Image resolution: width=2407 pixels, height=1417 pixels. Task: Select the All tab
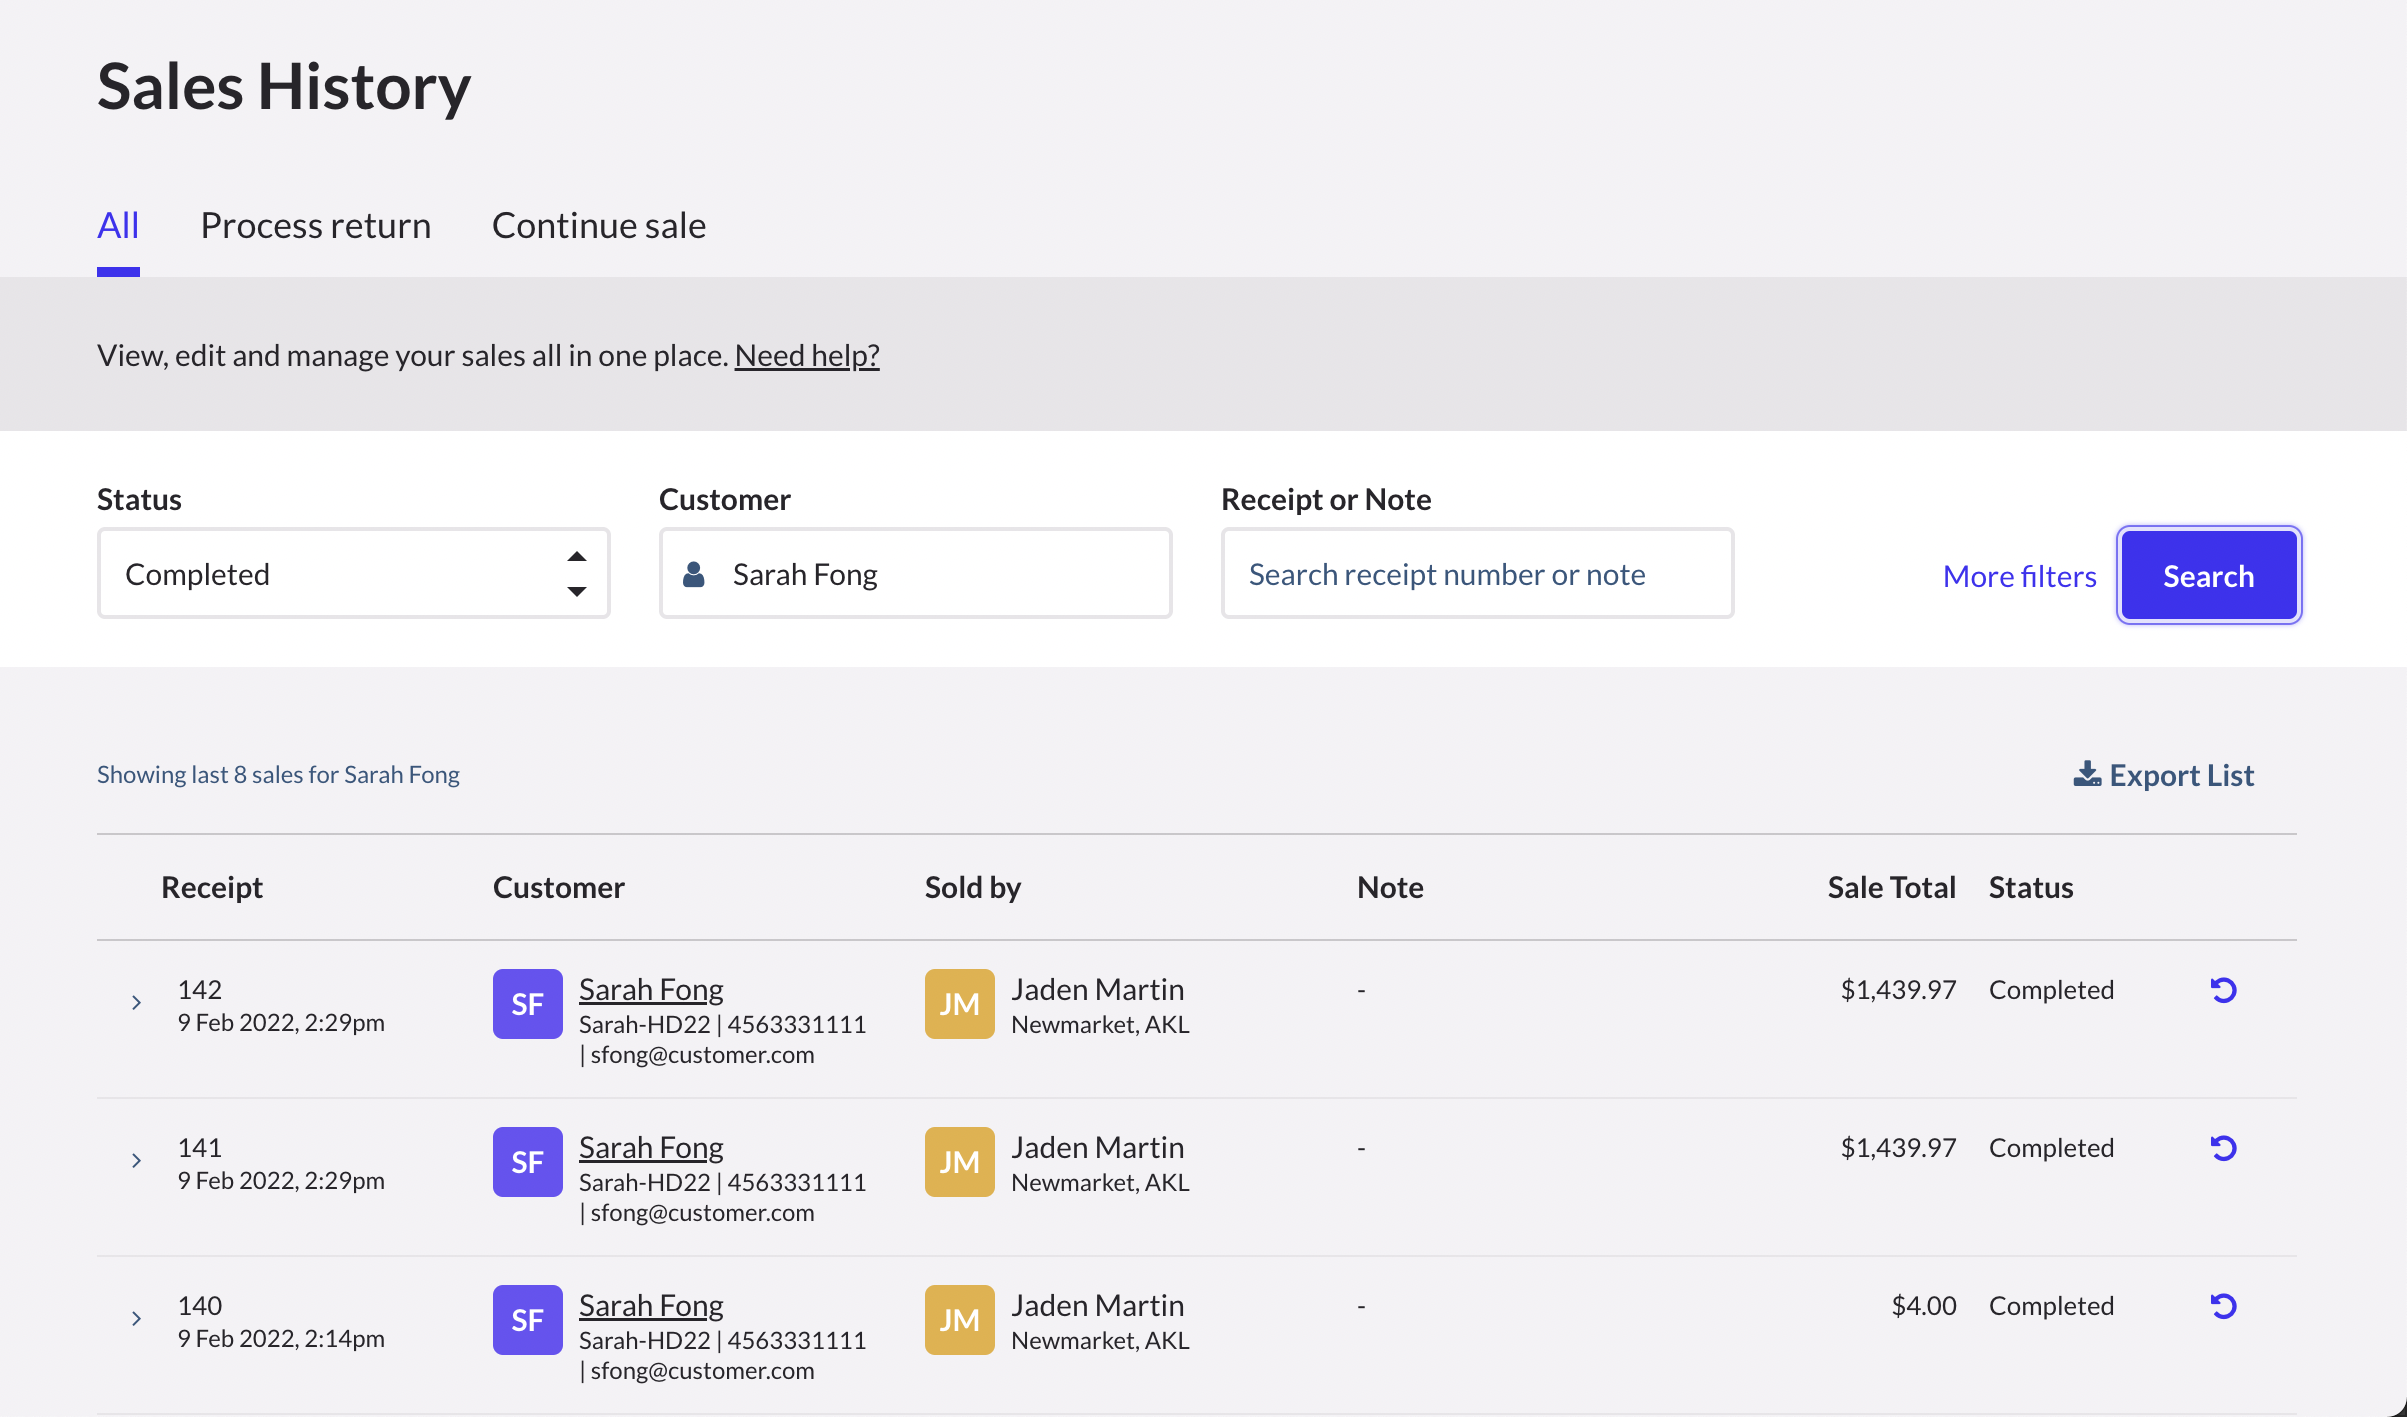point(118,226)
